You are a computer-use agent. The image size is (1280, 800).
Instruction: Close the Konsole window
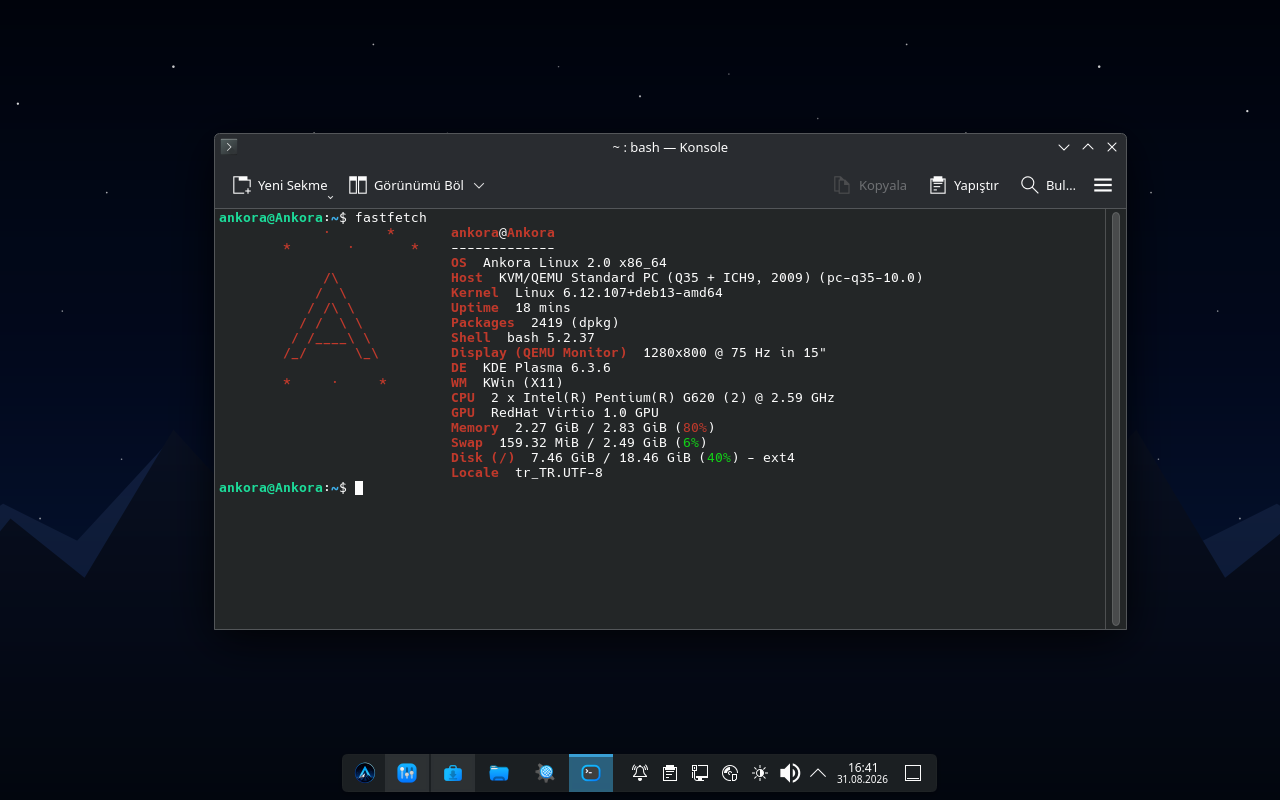(x=1112, y=147)
